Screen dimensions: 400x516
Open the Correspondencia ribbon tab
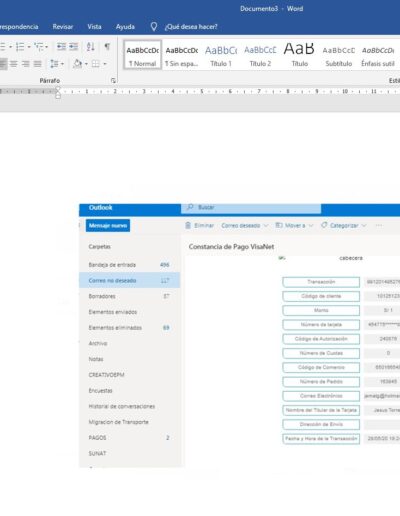19,27
